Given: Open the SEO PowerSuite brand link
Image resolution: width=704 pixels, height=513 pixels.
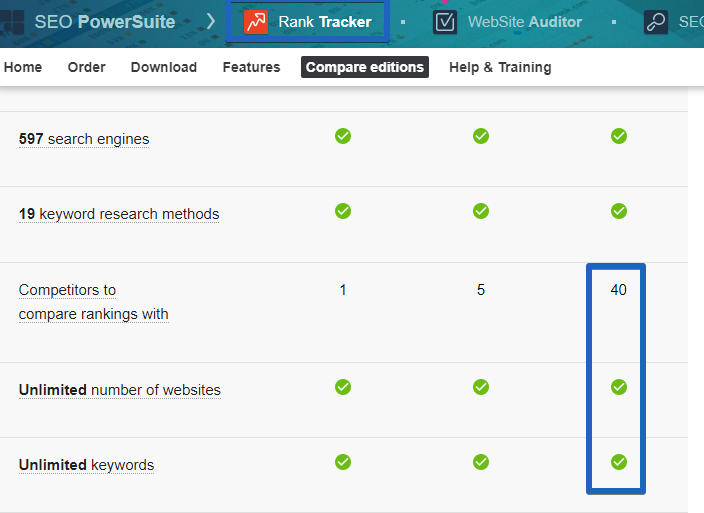Looking at the screenshot, I should pos(105,22).
